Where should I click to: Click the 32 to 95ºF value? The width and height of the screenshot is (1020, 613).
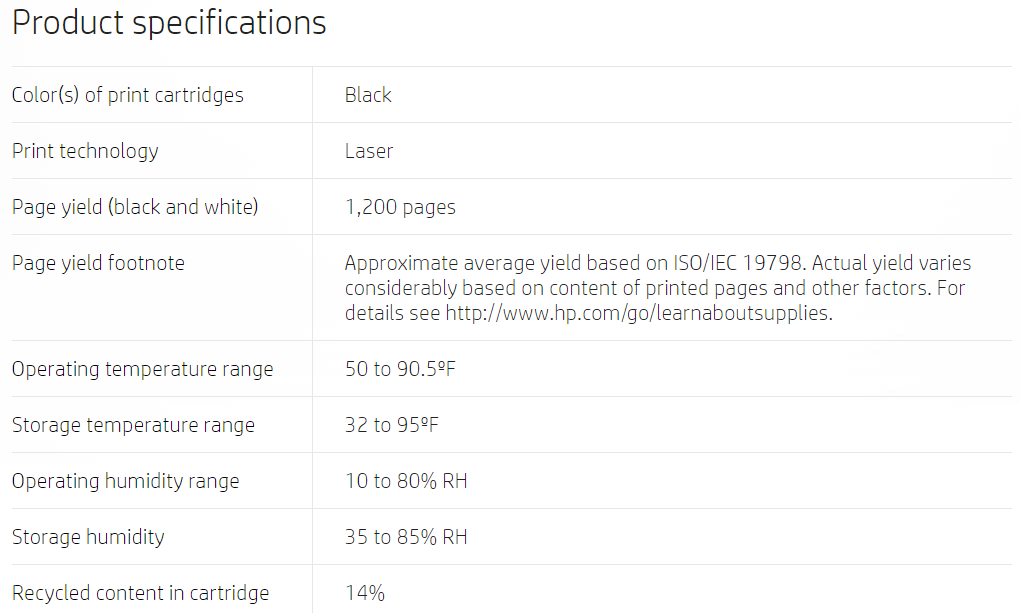tap(392, 425)
